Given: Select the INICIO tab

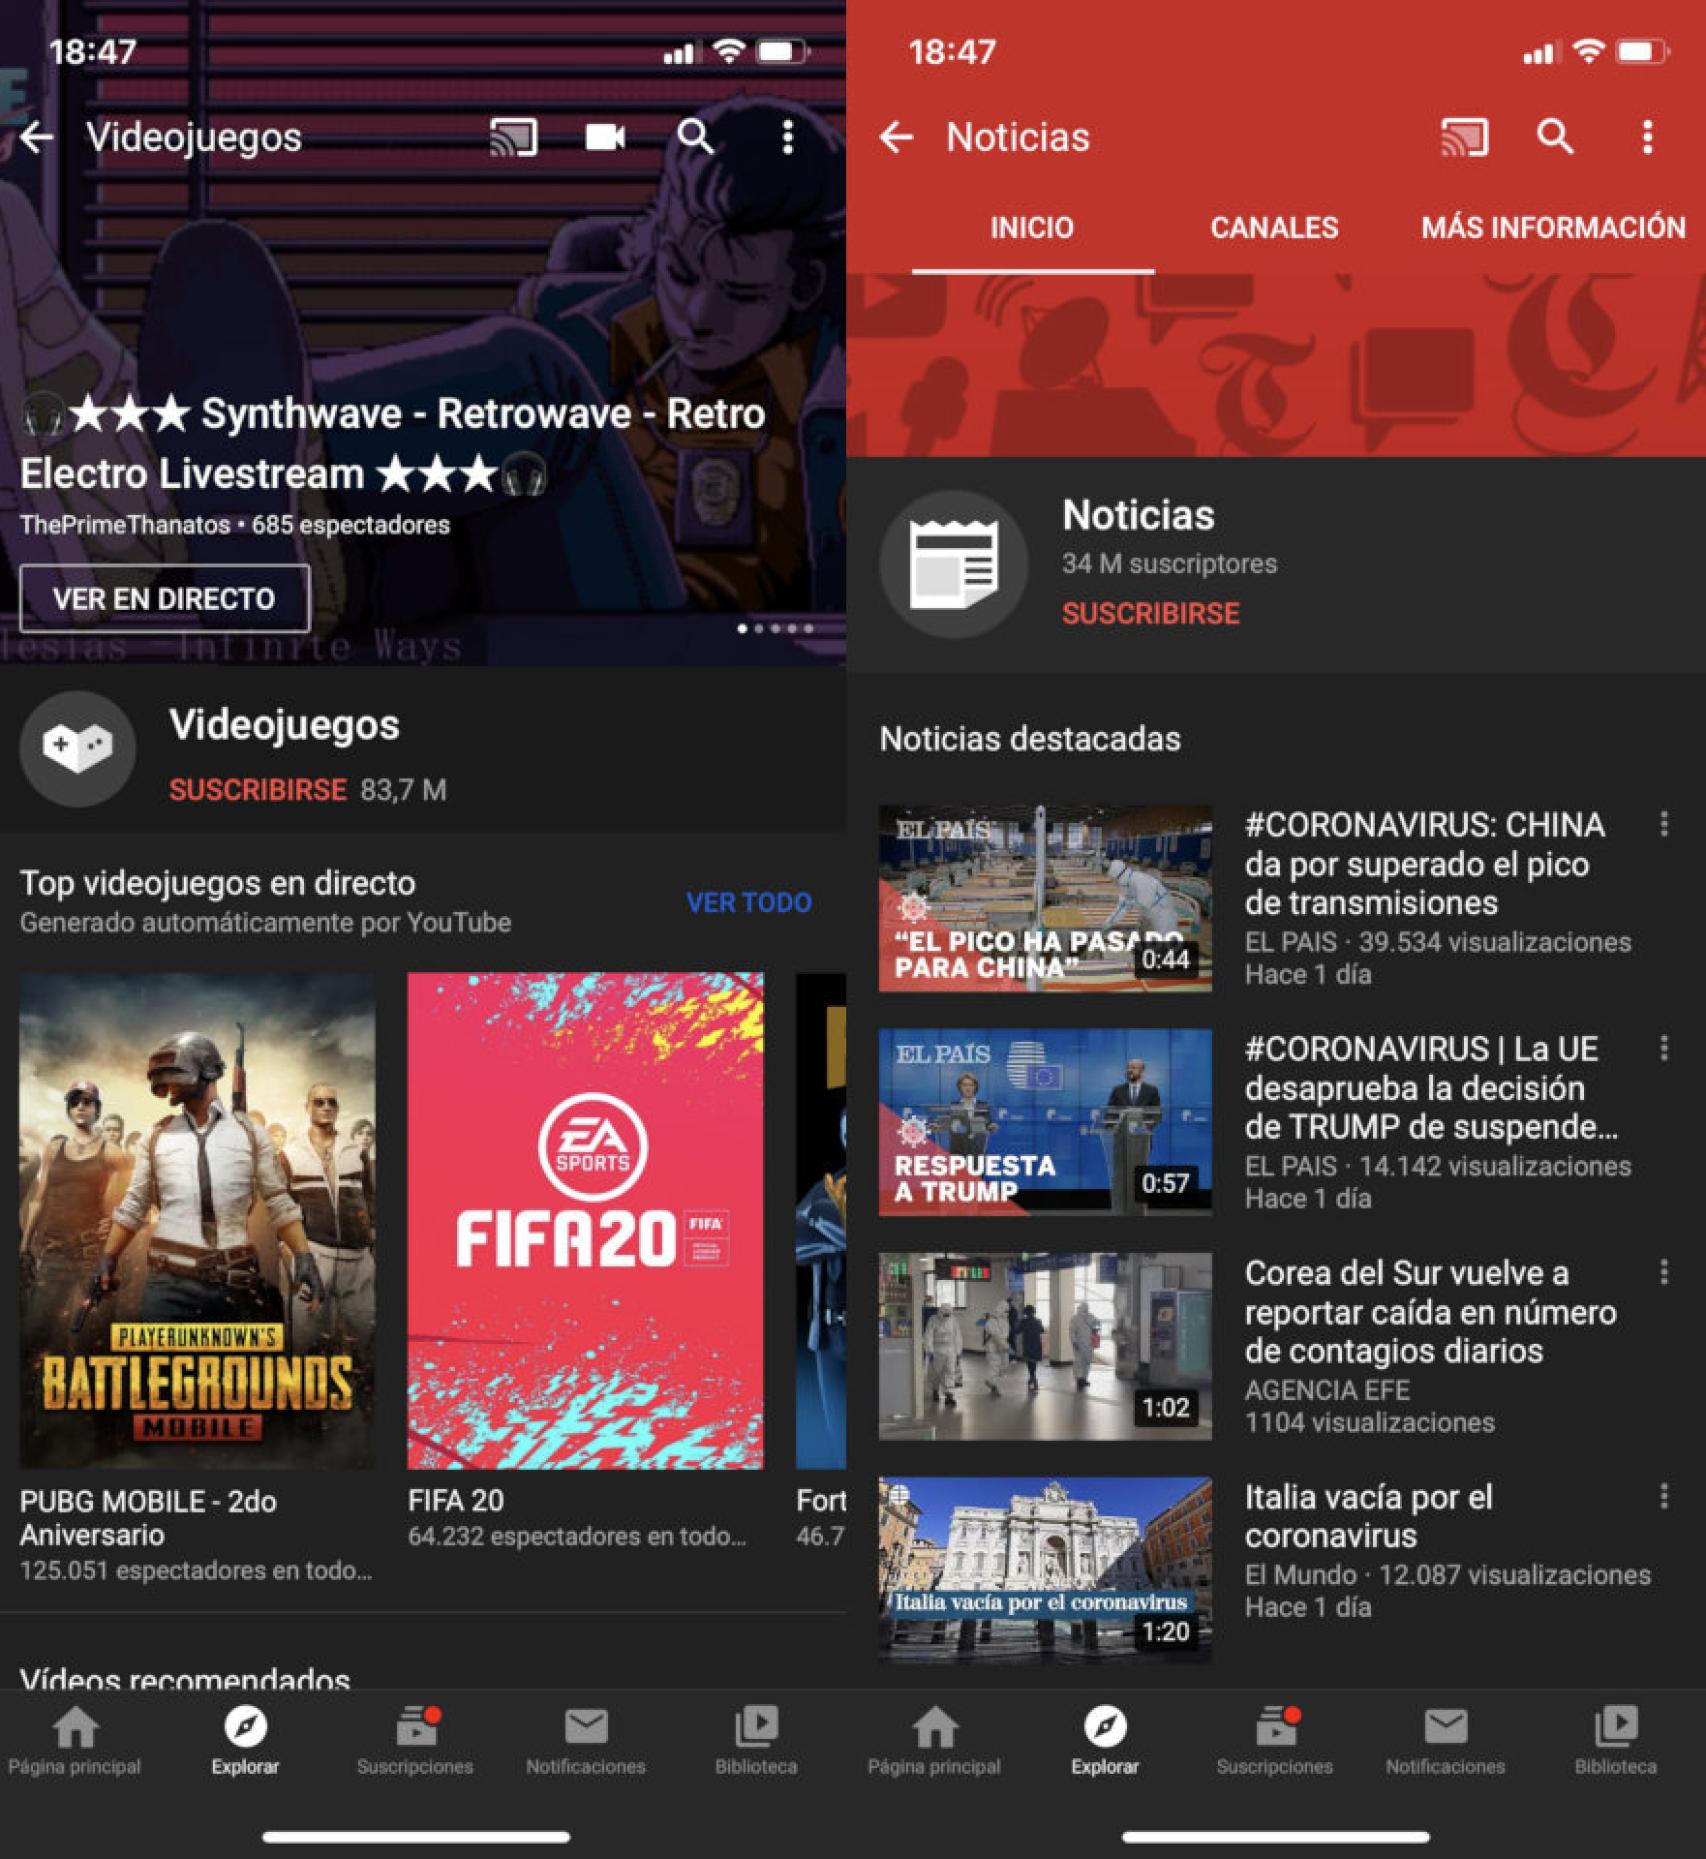Looking at the screenshot, I should (x=1032, y=228).
